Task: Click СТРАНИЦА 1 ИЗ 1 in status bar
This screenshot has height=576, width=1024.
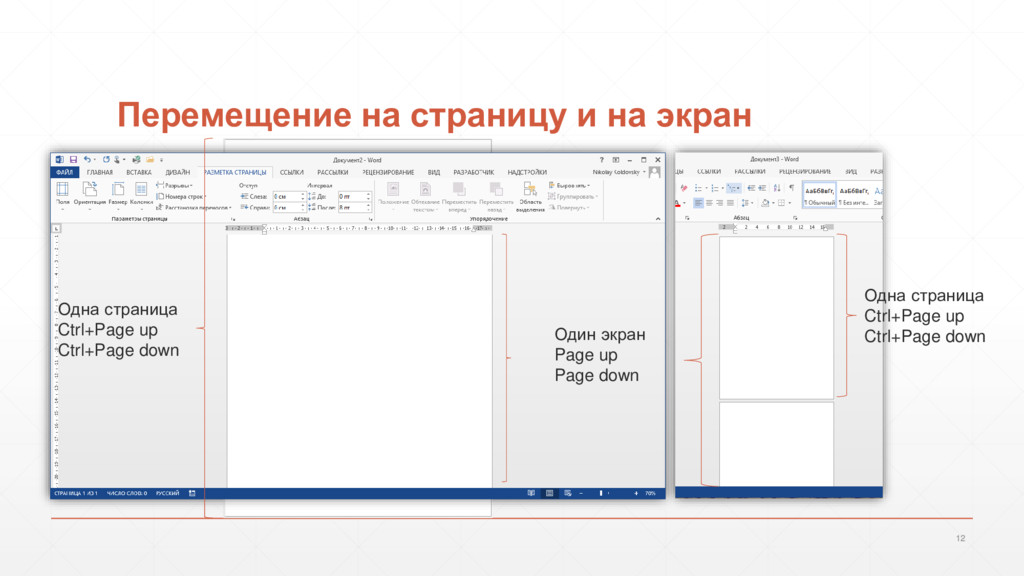Action: click(x=76, y=493)
